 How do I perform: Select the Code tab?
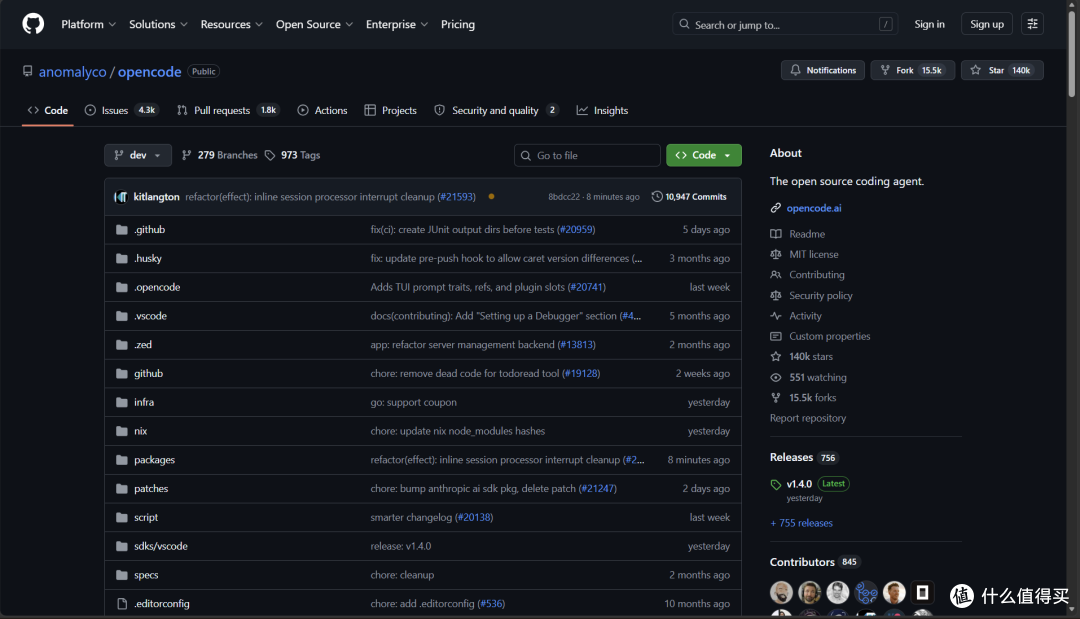(x=48, y=110)
